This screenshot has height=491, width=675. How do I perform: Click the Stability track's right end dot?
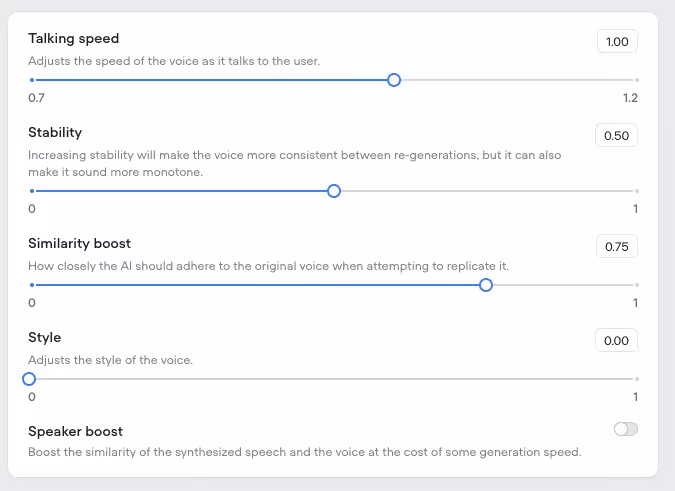(637, 190)
